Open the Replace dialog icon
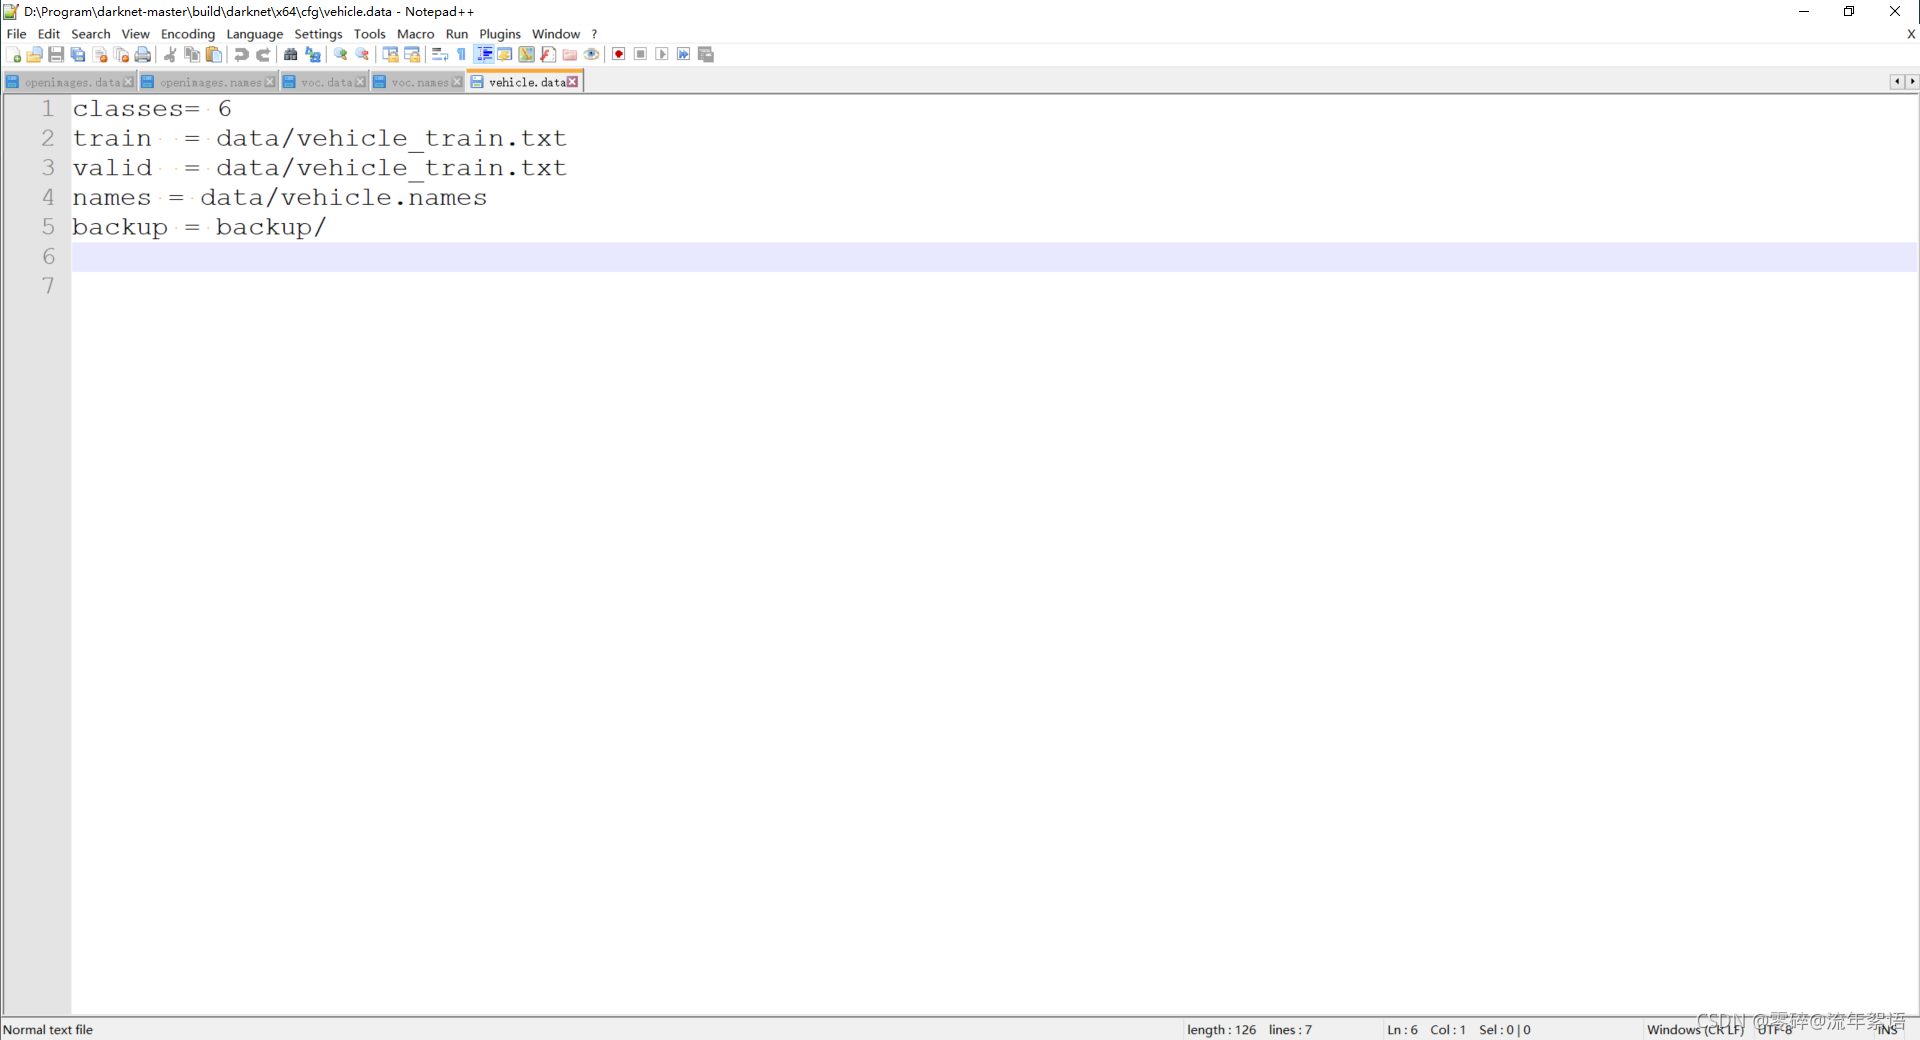Viewport: 1920px width, 1040px height. tap(313, 54)
